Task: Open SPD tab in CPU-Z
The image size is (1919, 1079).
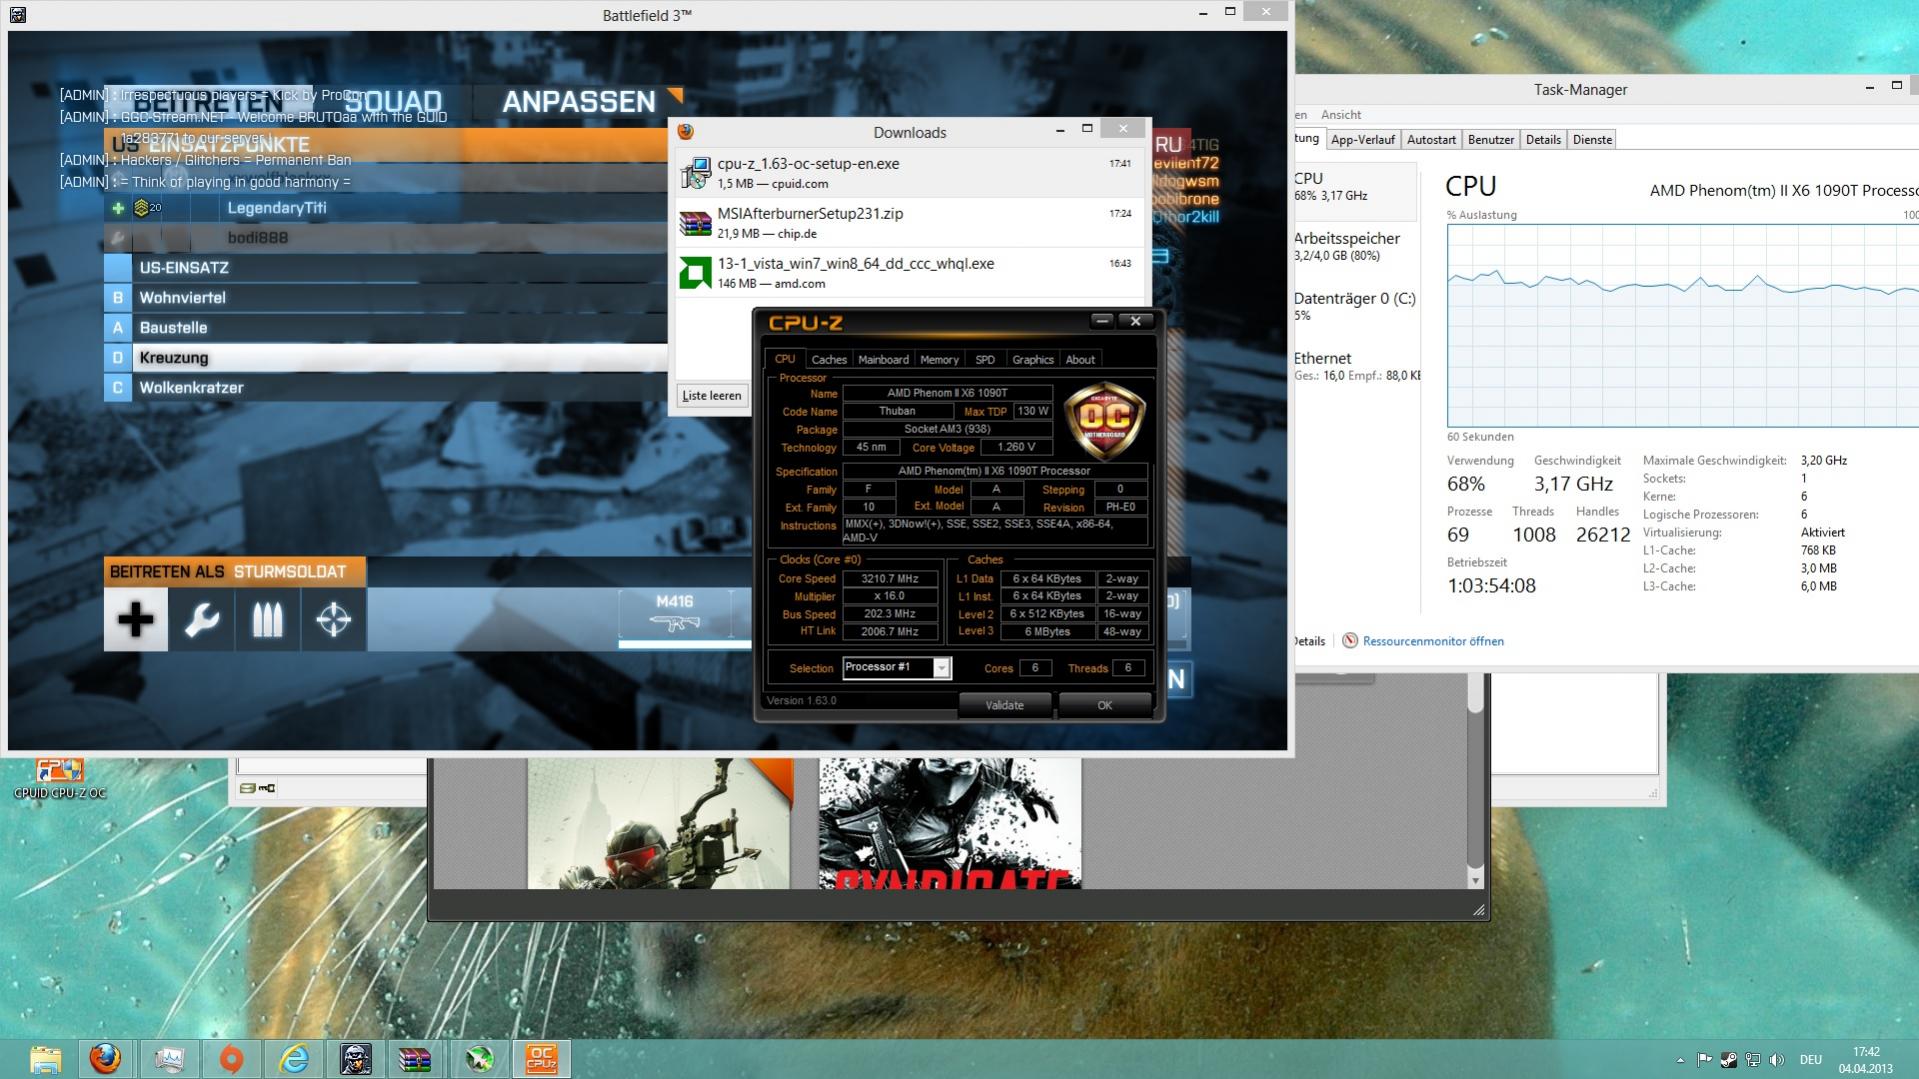Action: (985, 360)
